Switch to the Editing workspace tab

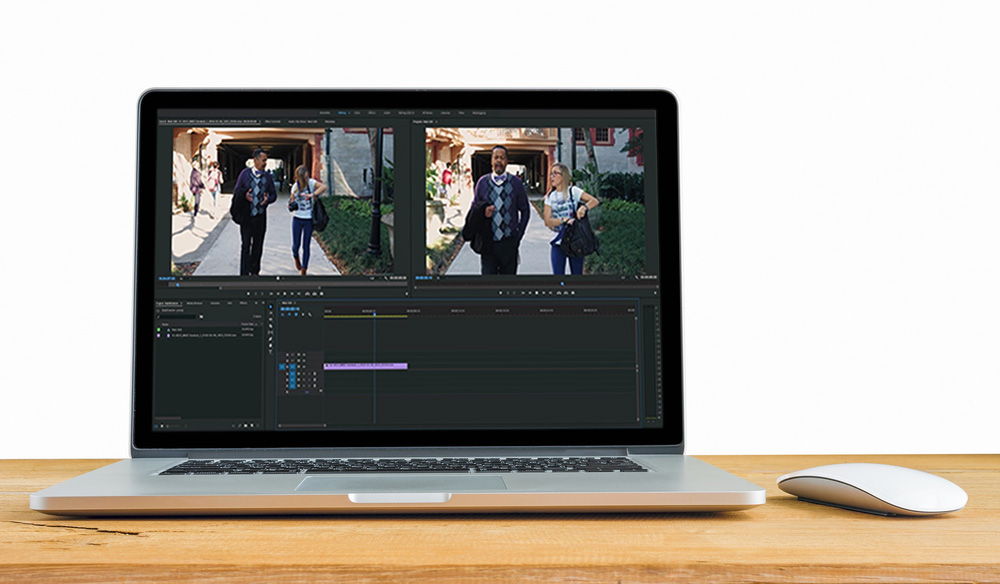[x=343, y=113]
